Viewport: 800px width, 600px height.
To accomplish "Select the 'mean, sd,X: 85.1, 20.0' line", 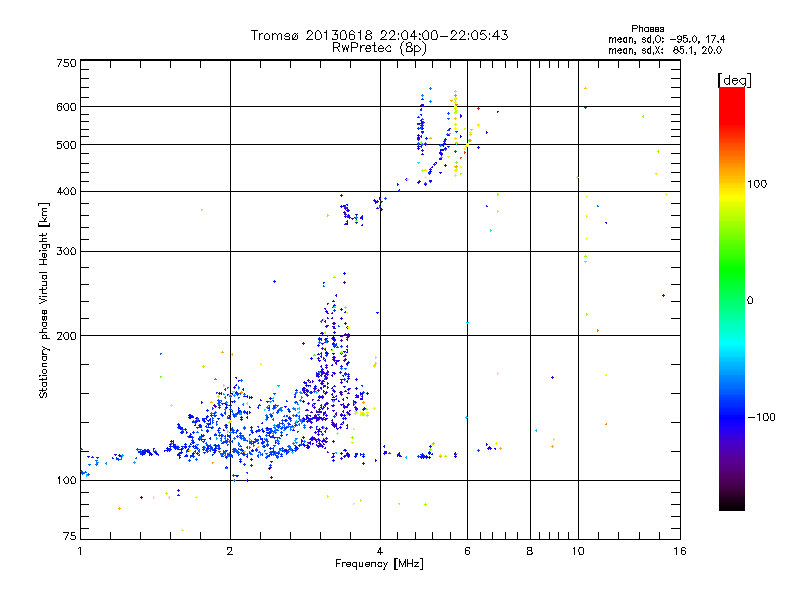I will click(665, 51).
